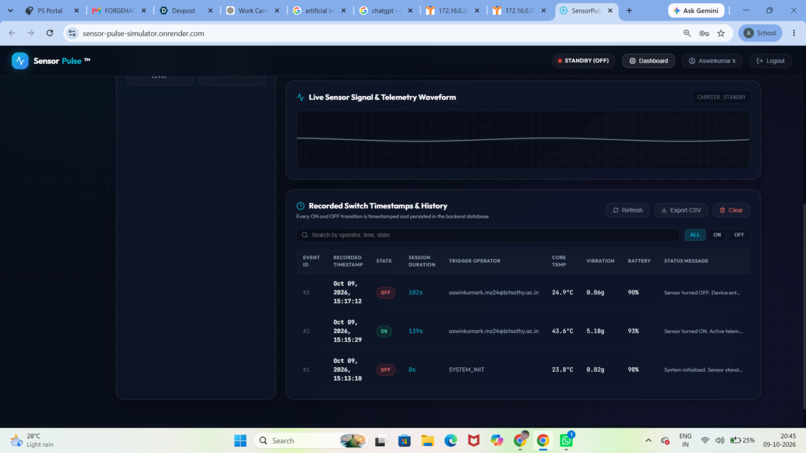Close the SensorPulse browser tab
The height and width of the screenshot is (453, 806).
click(x=610, y=10)
